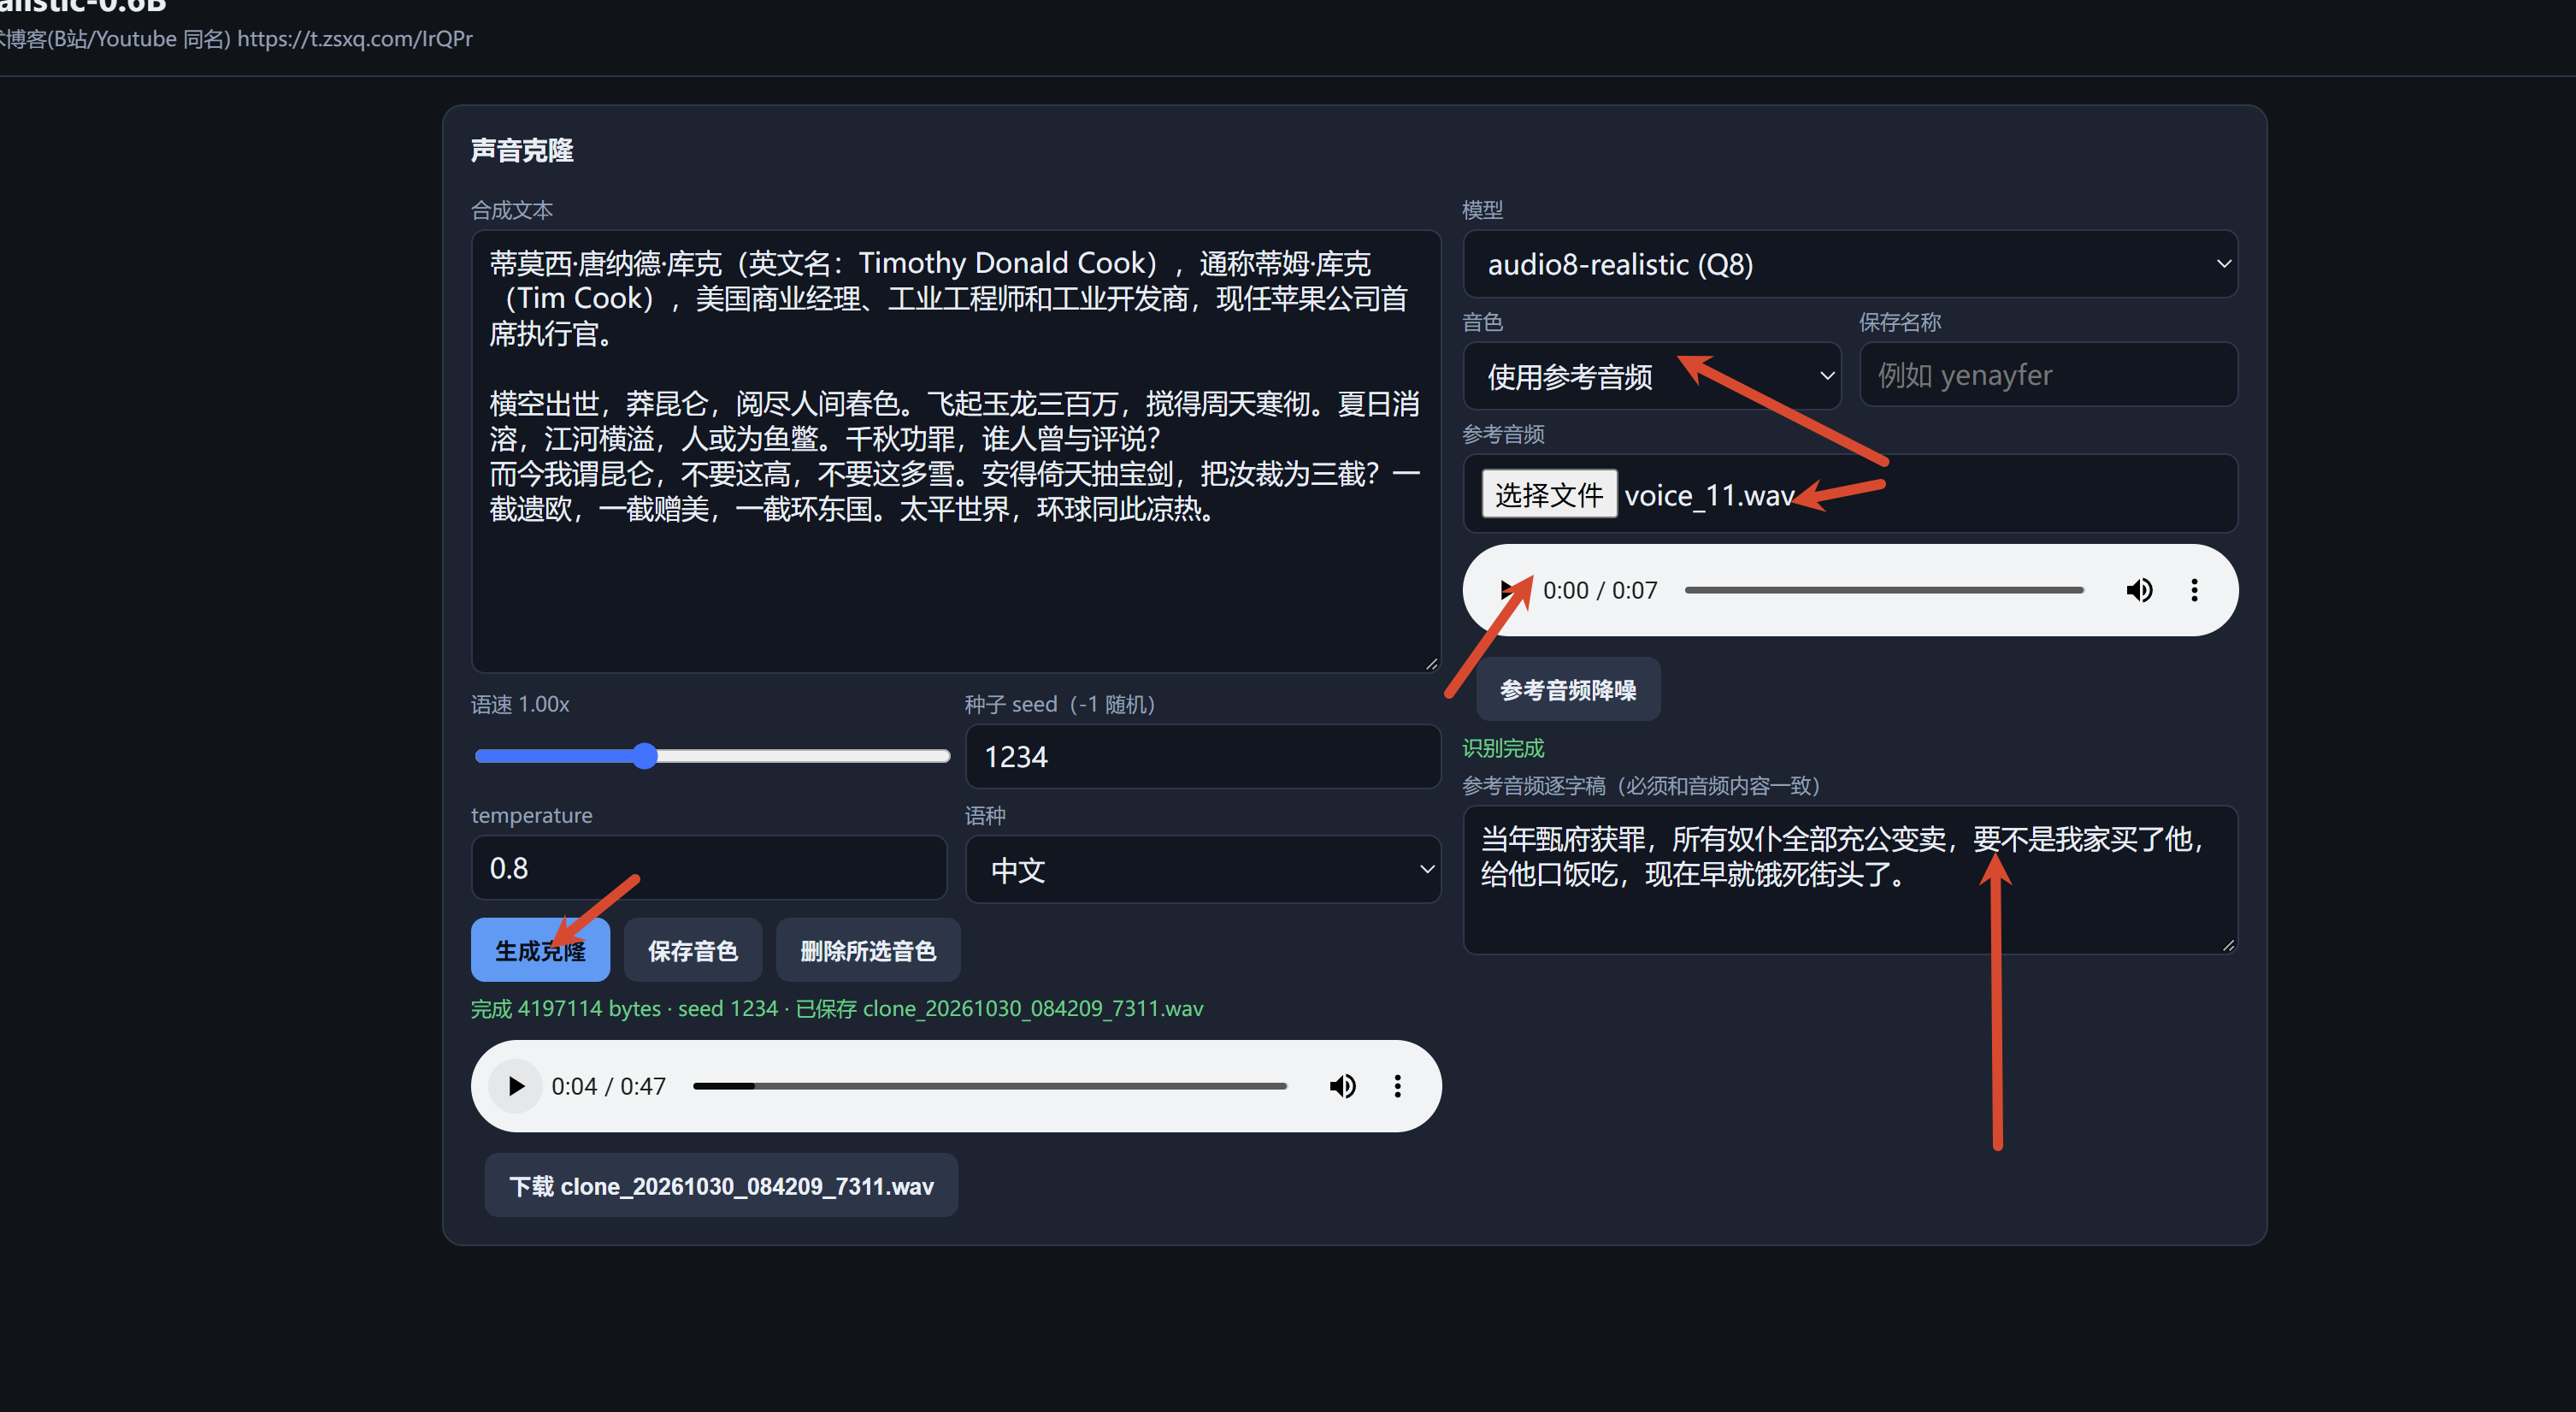
Task: Click the resize handle of transcript box
Action: click(x=2228, y=945)
